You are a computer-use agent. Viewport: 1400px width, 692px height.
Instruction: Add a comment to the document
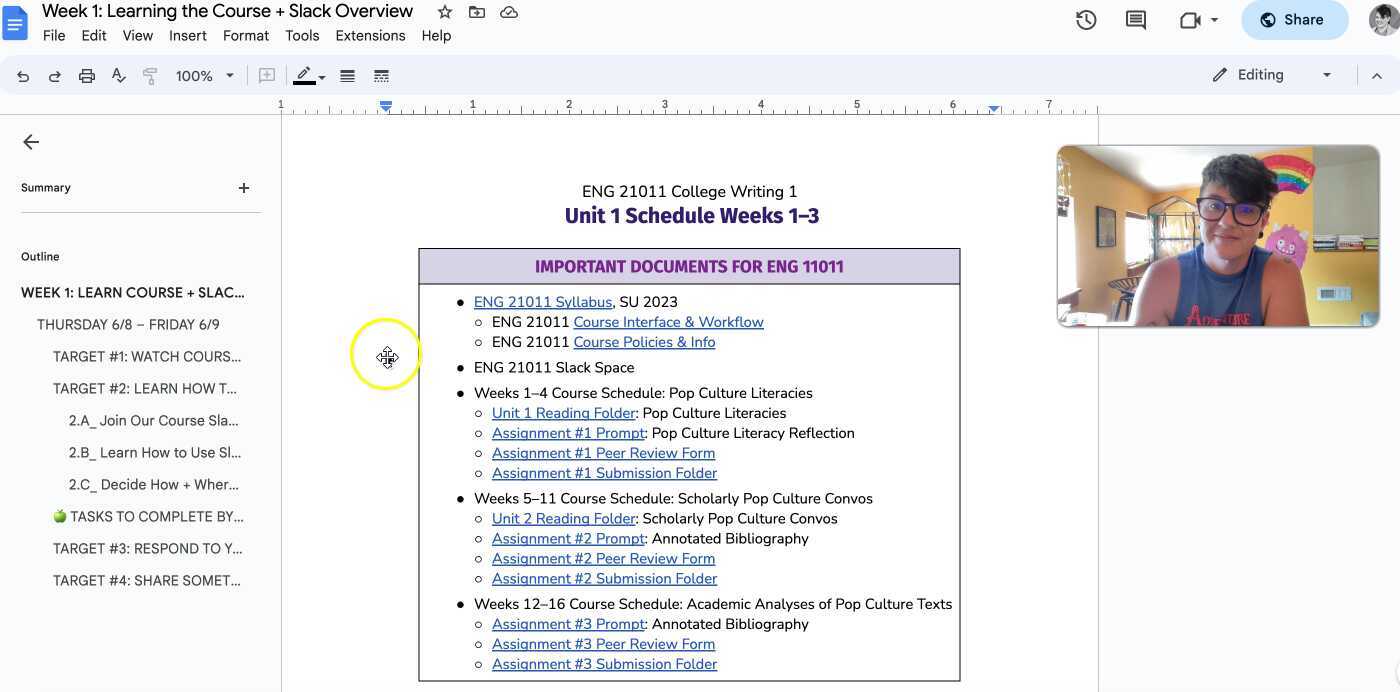pyautogui.click(x=266, y=75)
